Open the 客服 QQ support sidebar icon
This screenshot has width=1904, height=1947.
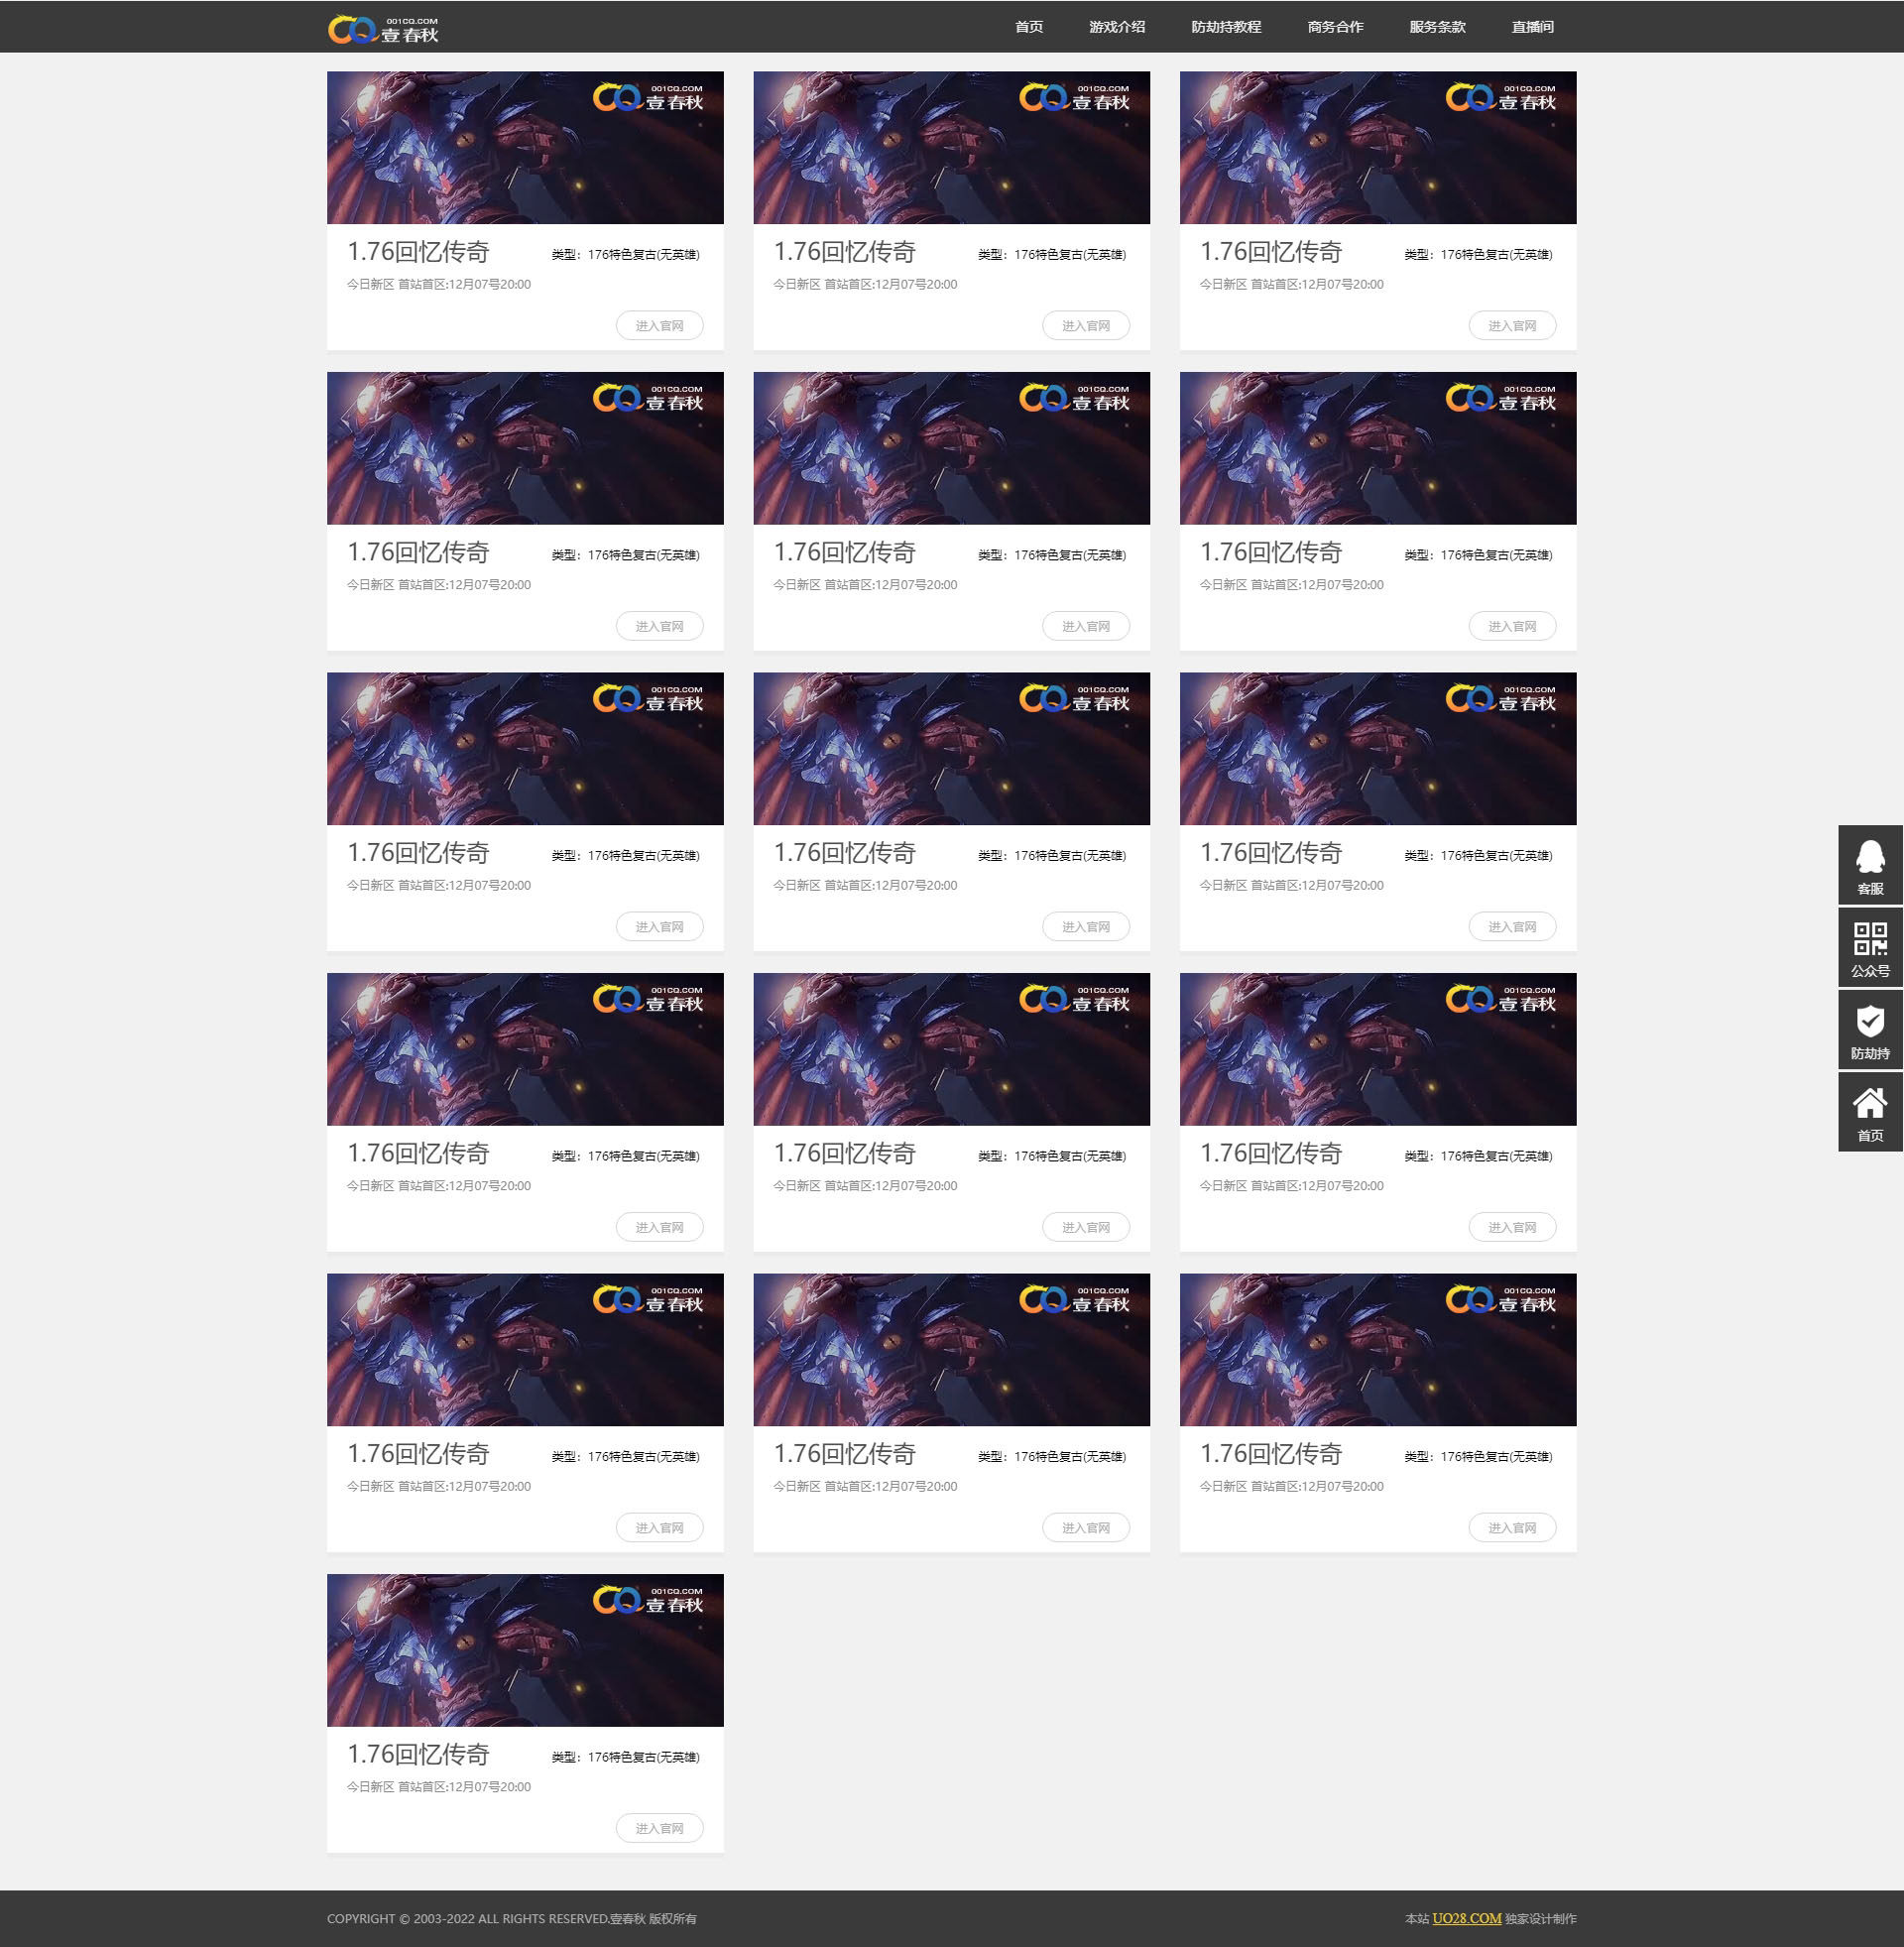coord(1870,865)
